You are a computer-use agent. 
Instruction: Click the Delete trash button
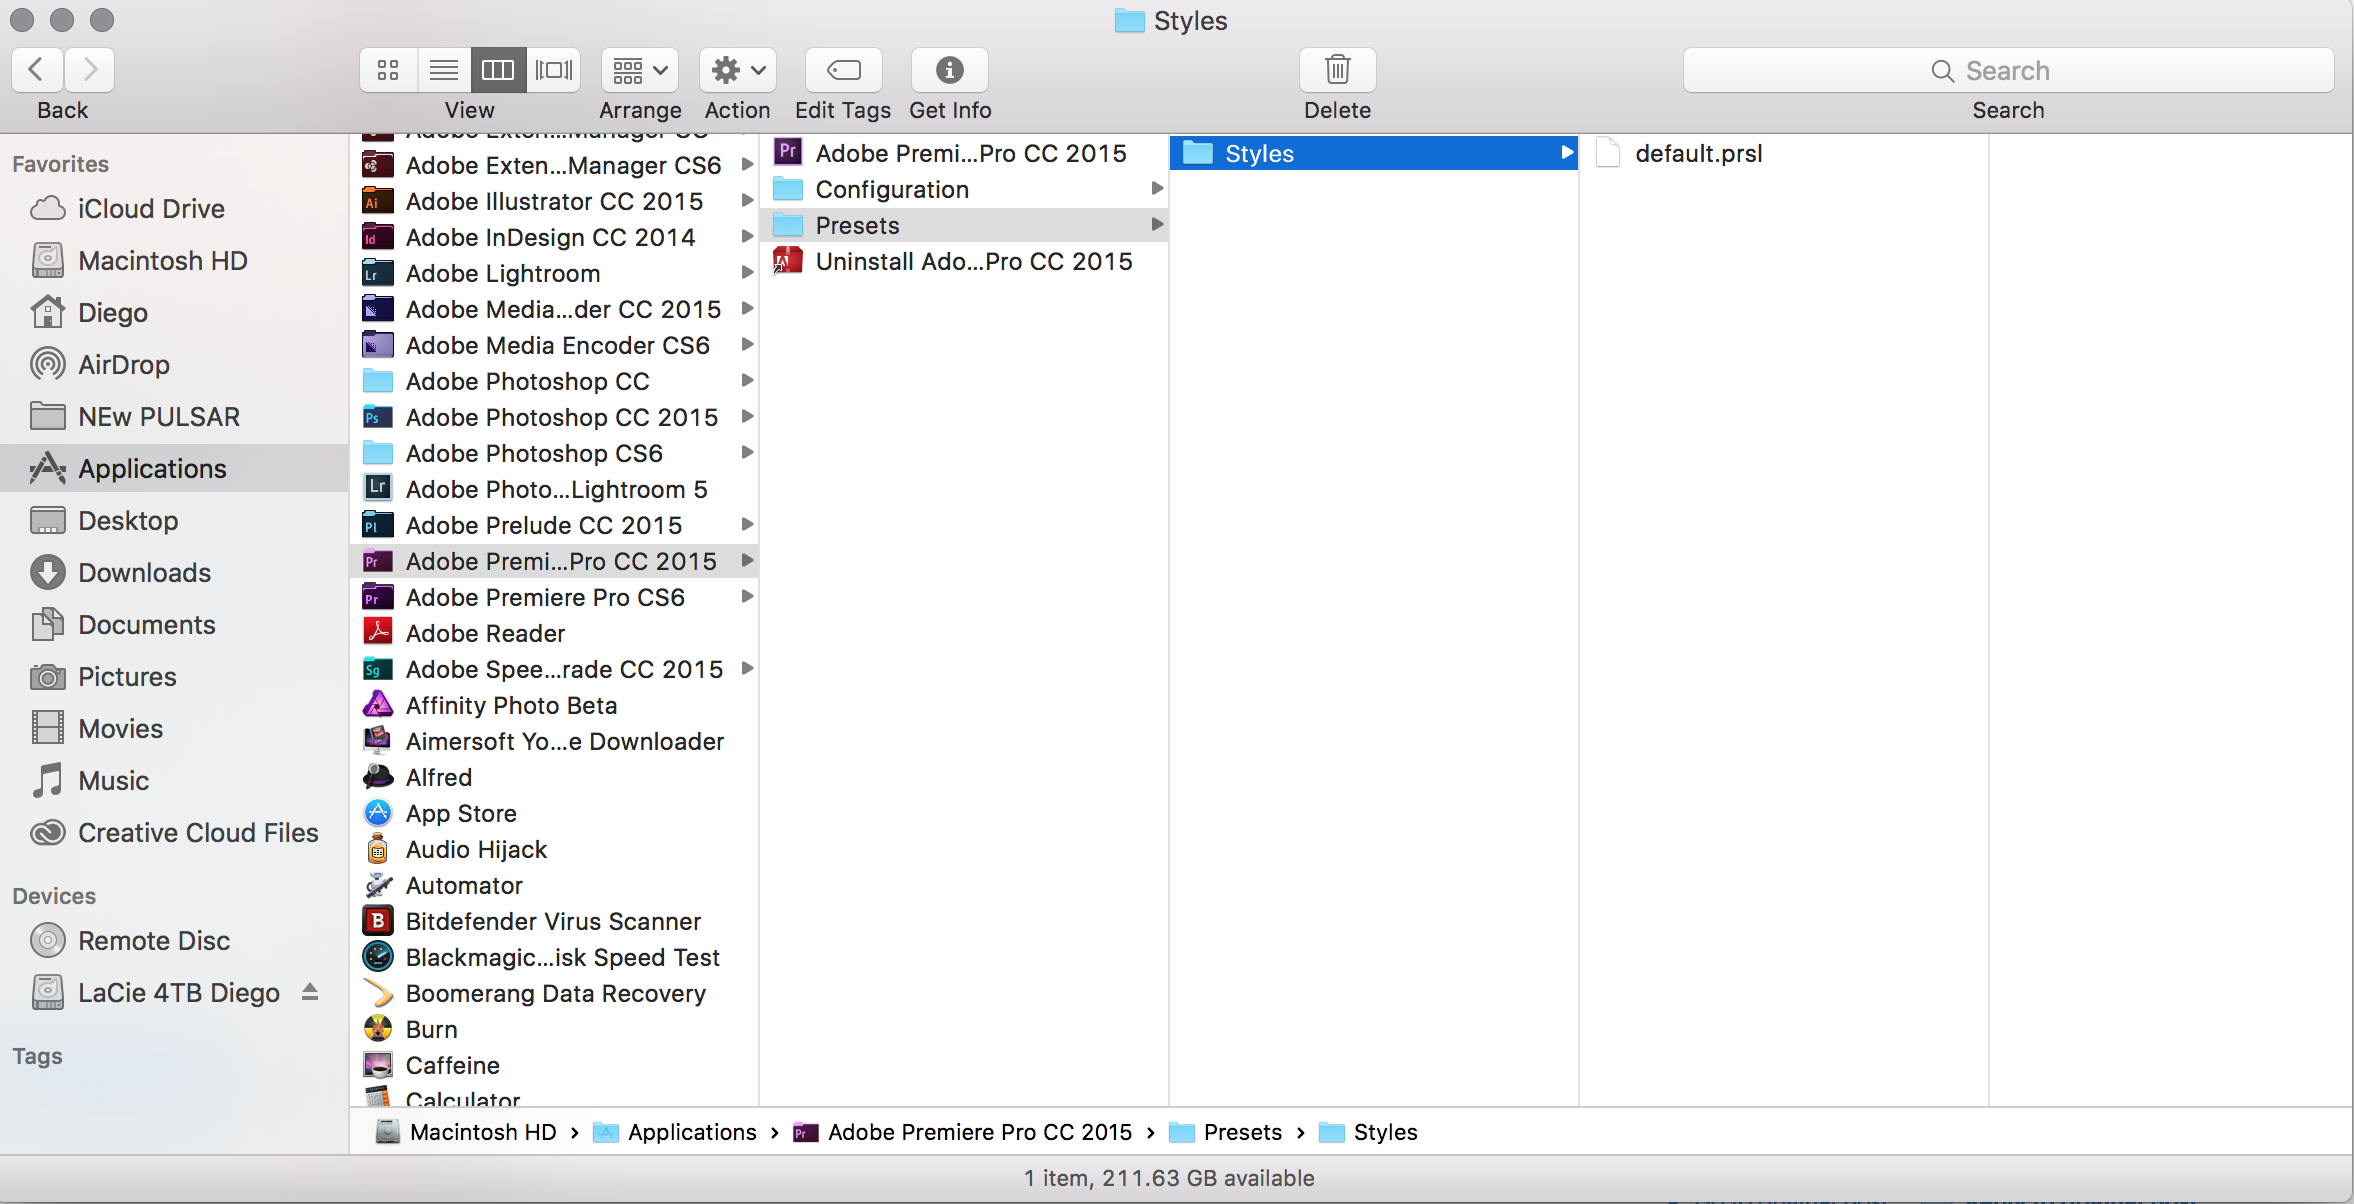(1338, 70)
